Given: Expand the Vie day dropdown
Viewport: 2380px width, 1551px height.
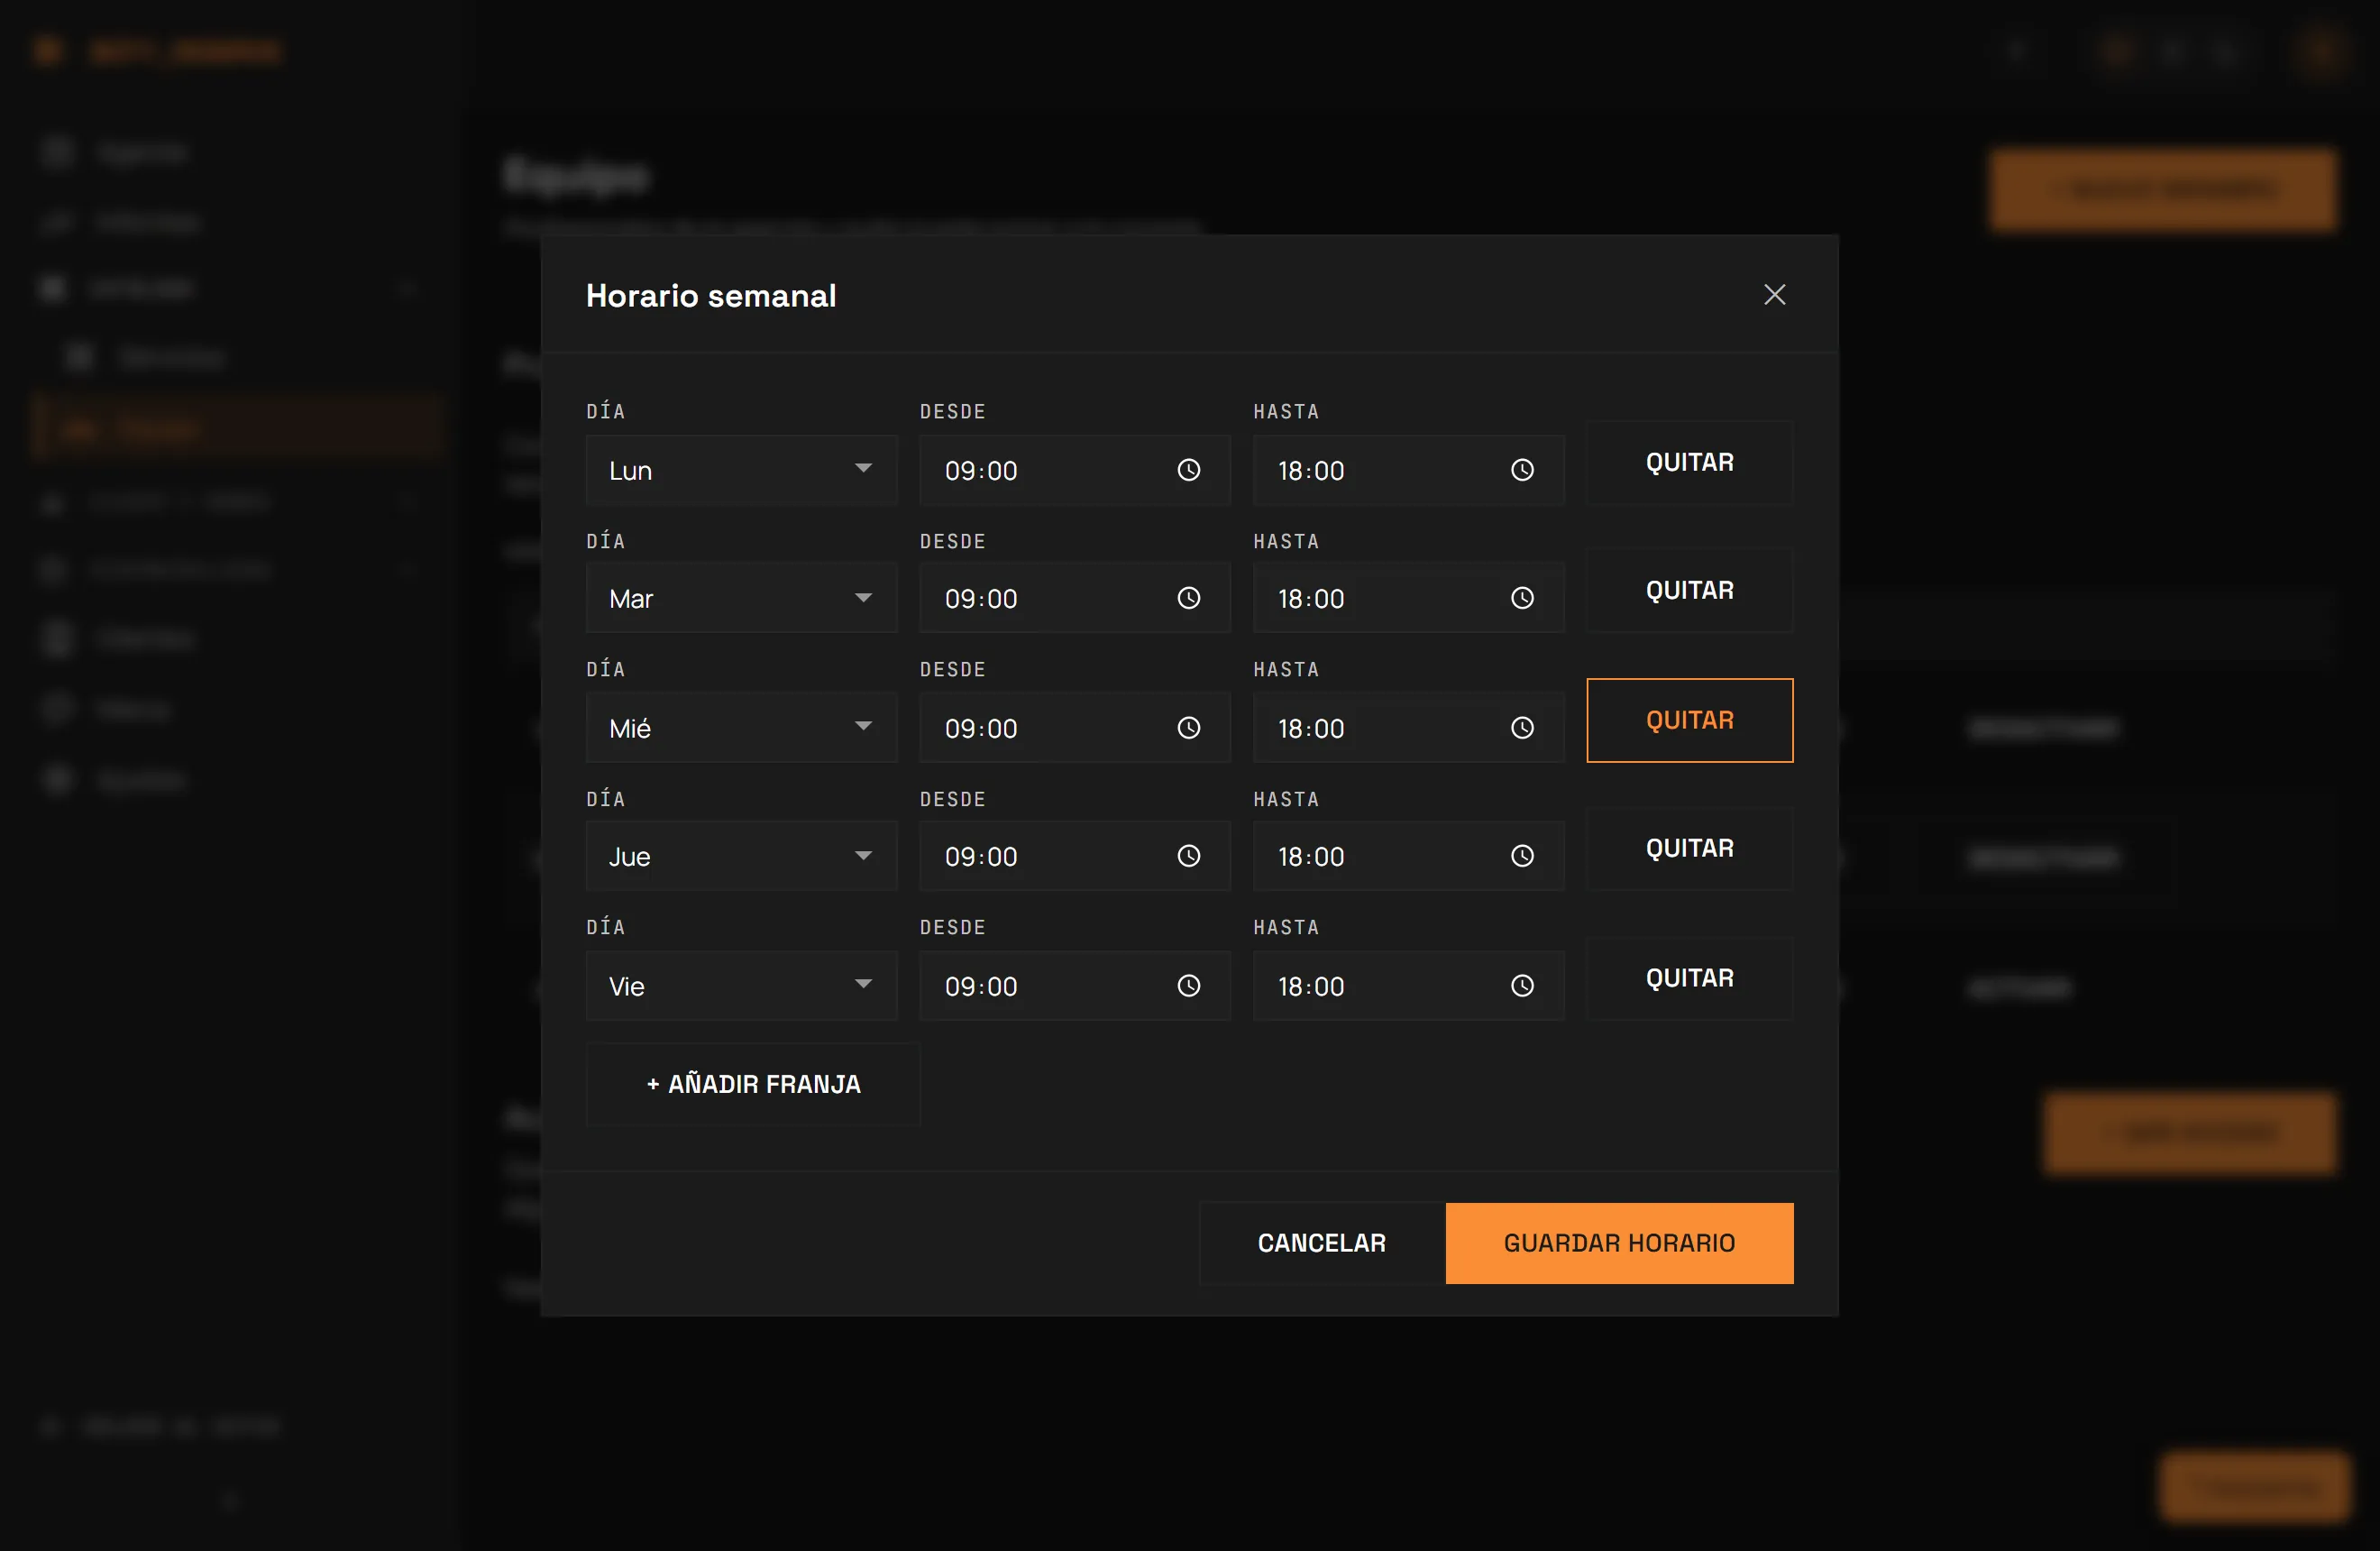Looking at the screenshot, I should (741, 986).
